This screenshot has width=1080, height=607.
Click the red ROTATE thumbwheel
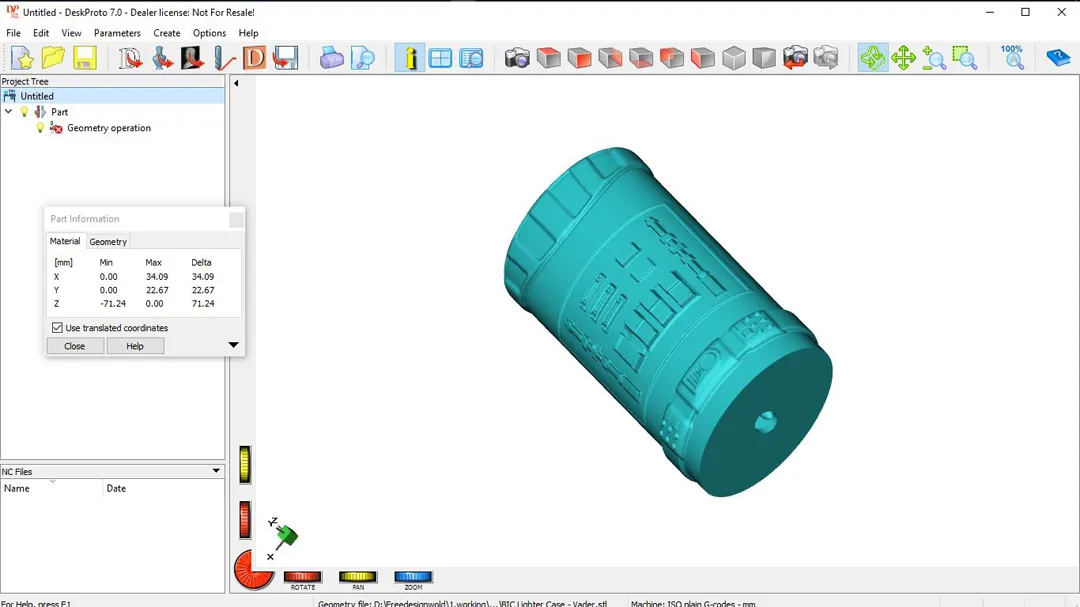point(302,577)
